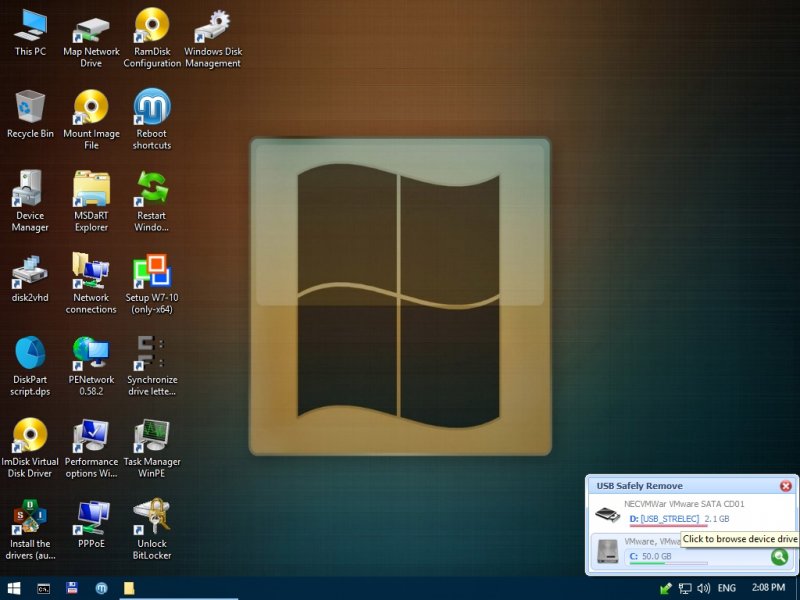
Task: Launch Unlock BitLocker tool
Action: tap(152, 530)
